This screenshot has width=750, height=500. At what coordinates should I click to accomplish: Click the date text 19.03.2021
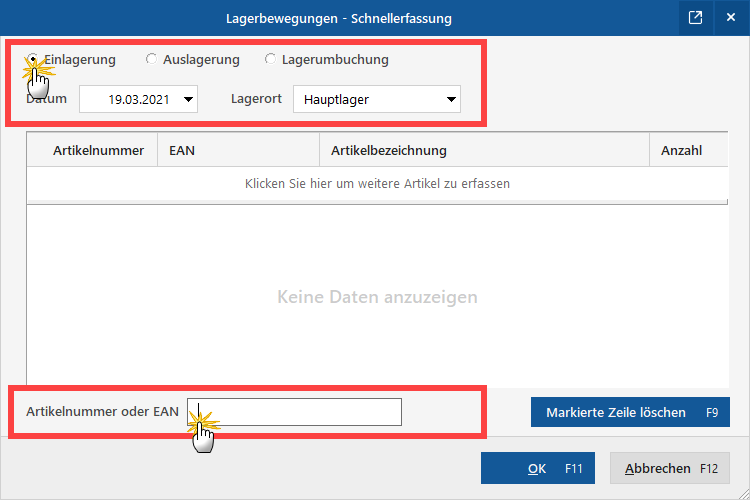pyautogui.click(x=137, y=99)
